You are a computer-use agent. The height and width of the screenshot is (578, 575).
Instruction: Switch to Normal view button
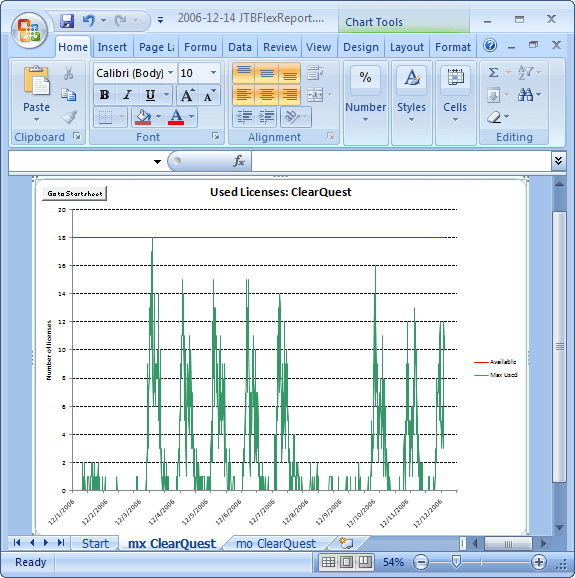328,562
